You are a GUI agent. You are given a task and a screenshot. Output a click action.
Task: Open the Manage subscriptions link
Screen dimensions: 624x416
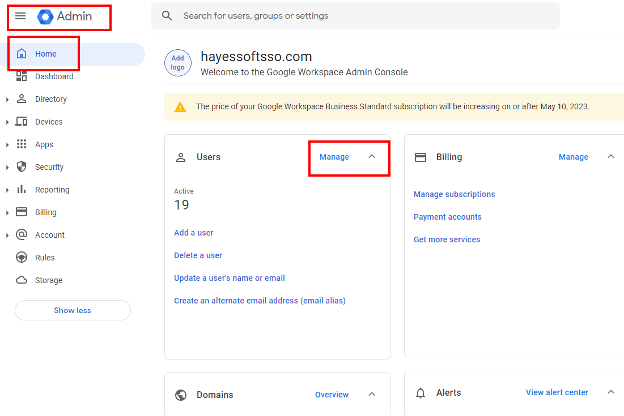coord(454,194)
